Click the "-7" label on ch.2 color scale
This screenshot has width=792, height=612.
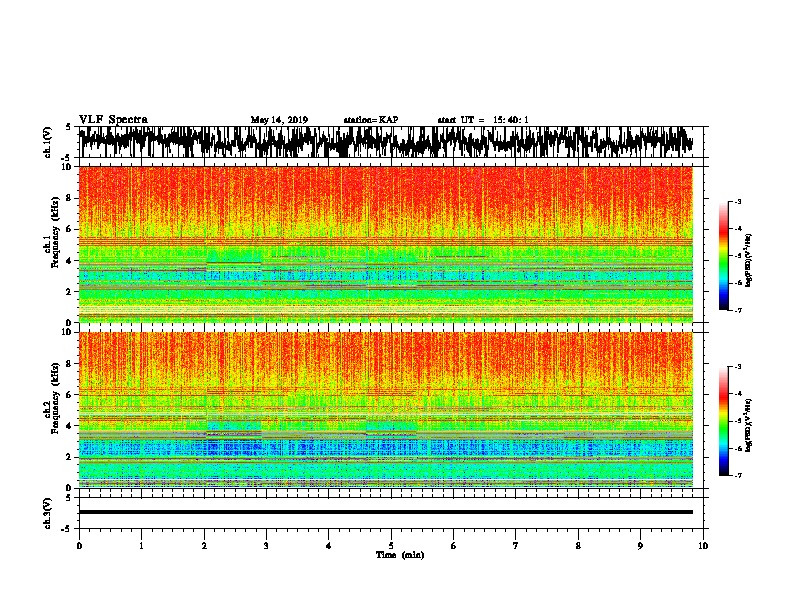coord(737,476)
